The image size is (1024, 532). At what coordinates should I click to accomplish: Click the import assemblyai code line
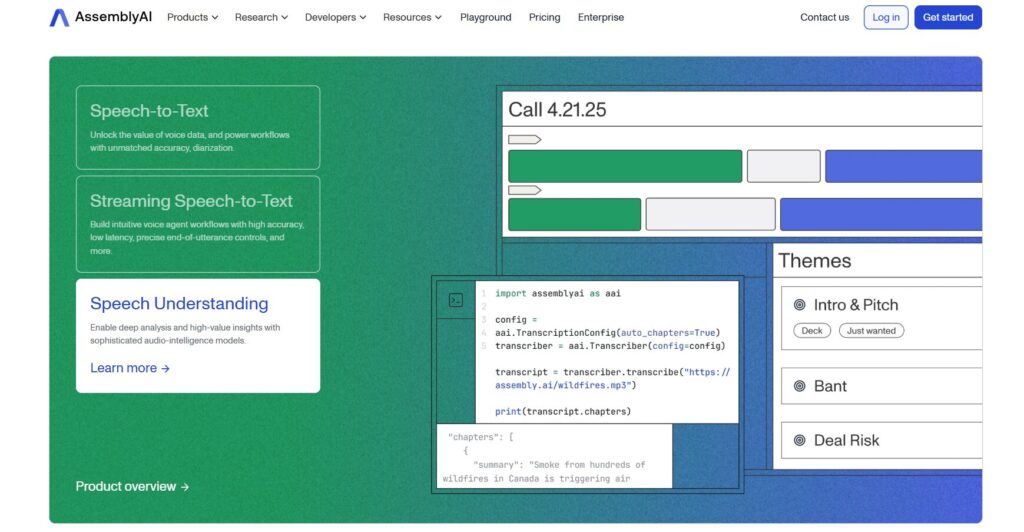tap(558, 293)
